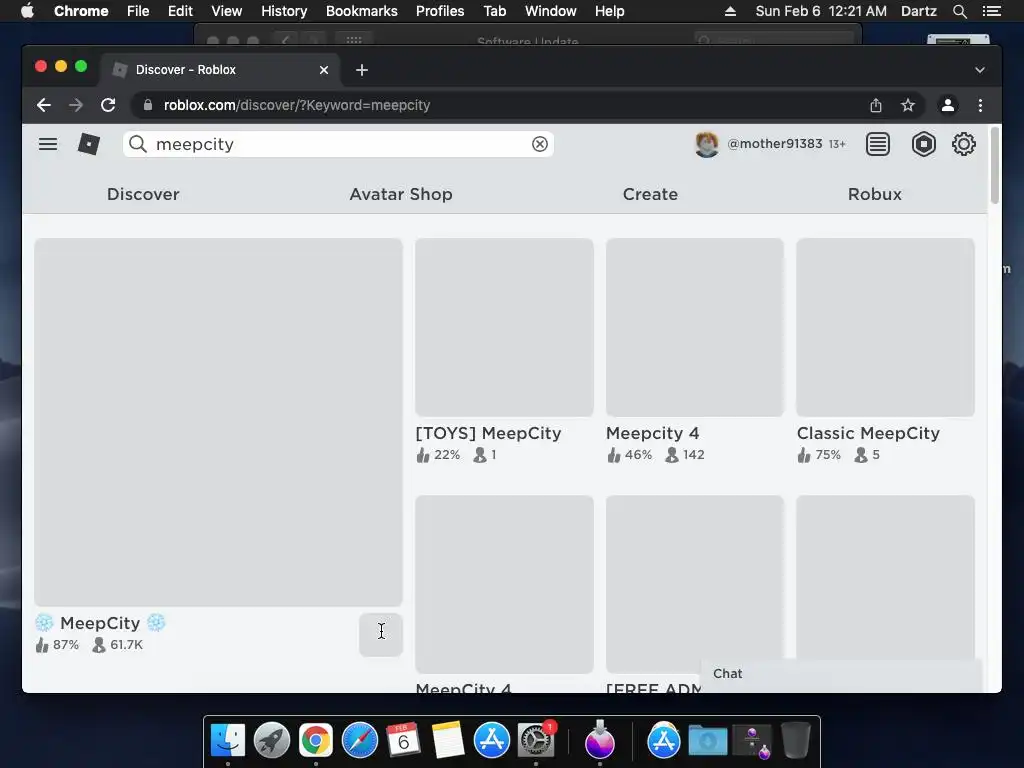Viewport: 1024px width, 768px height.
Task: Go to the Create tab
Action: coord(650,194)
